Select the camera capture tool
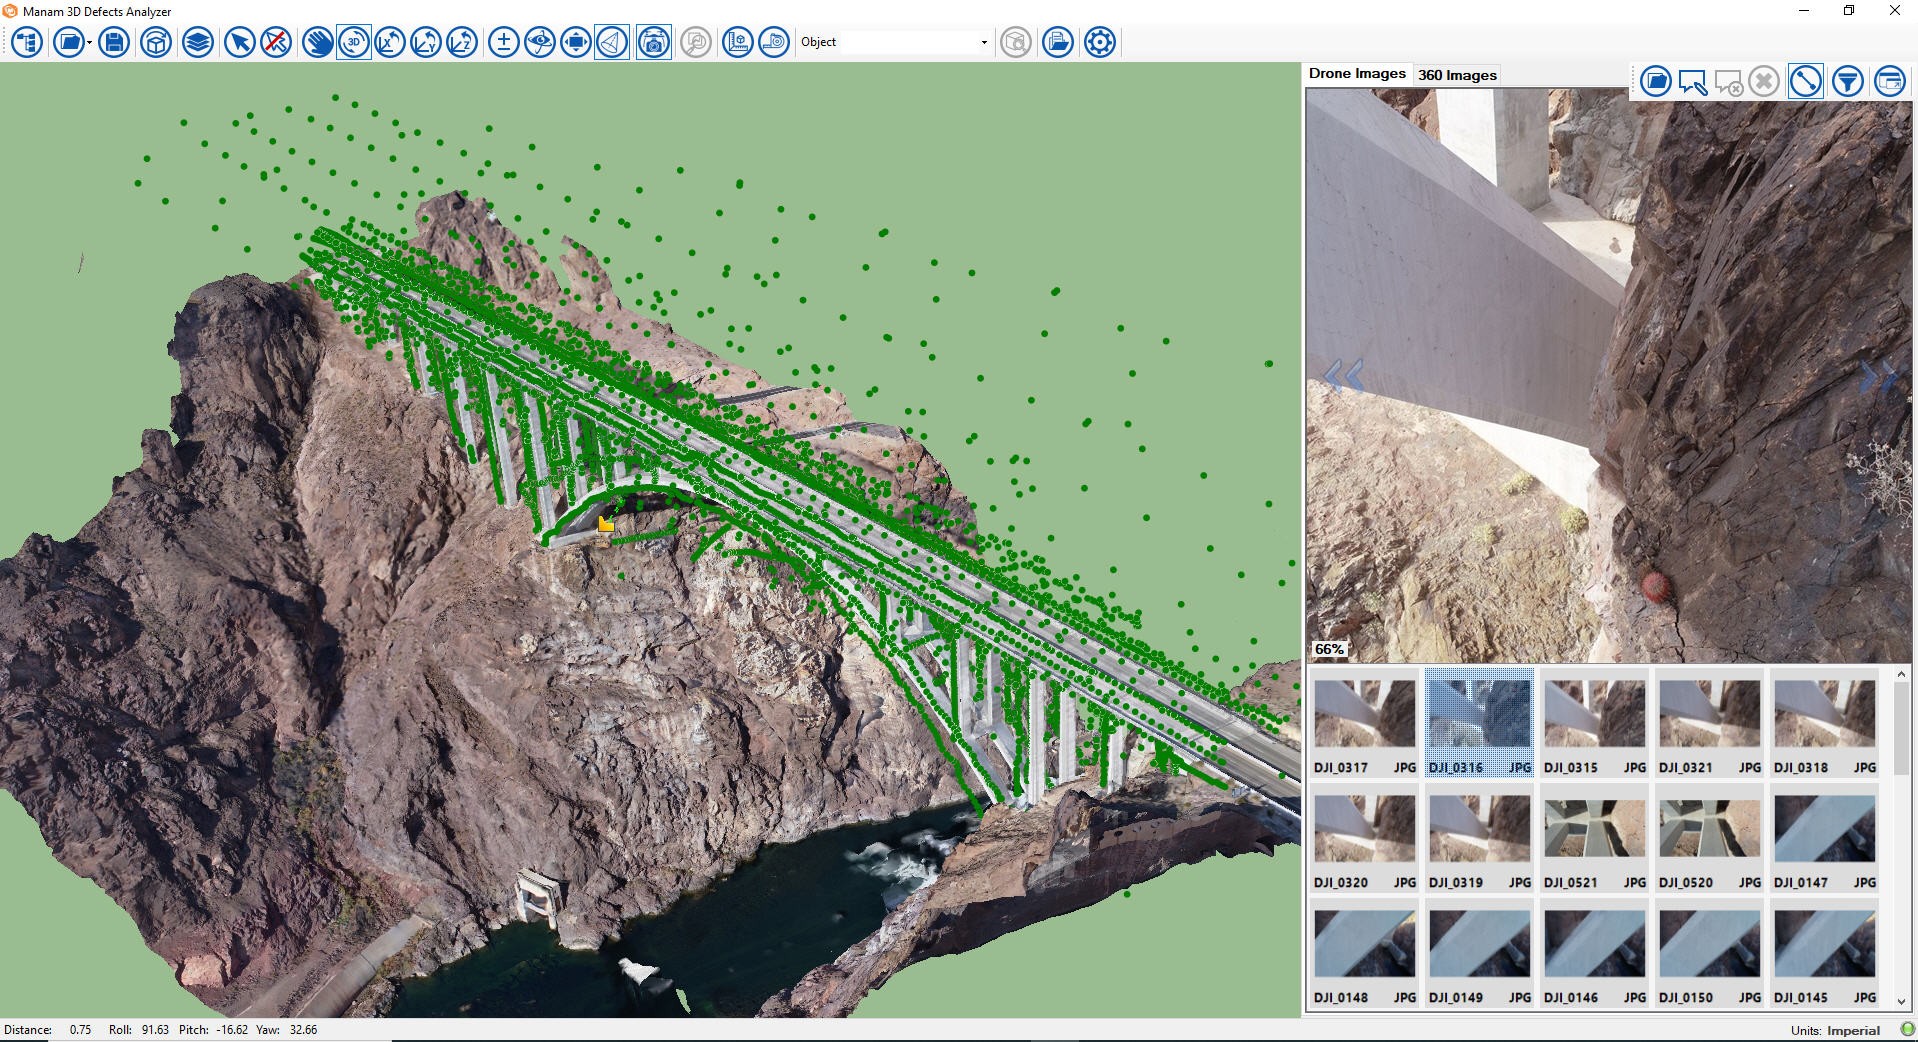Viewport: 1918px width, 1042px height. click(x=654, y=42)
